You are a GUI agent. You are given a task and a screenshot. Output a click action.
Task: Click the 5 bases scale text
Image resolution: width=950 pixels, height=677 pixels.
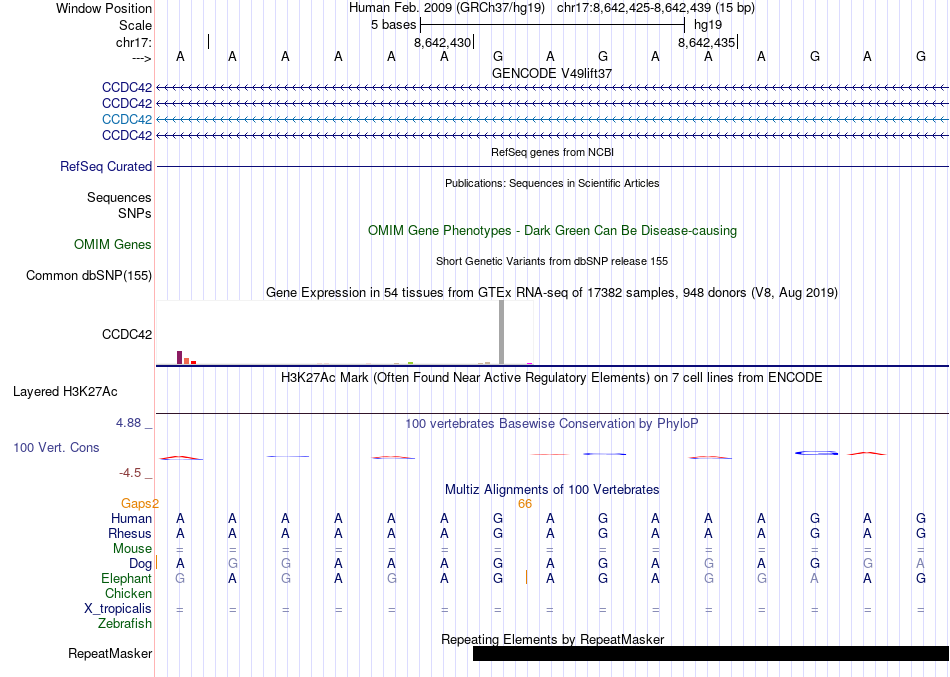[x=394, y=25]
